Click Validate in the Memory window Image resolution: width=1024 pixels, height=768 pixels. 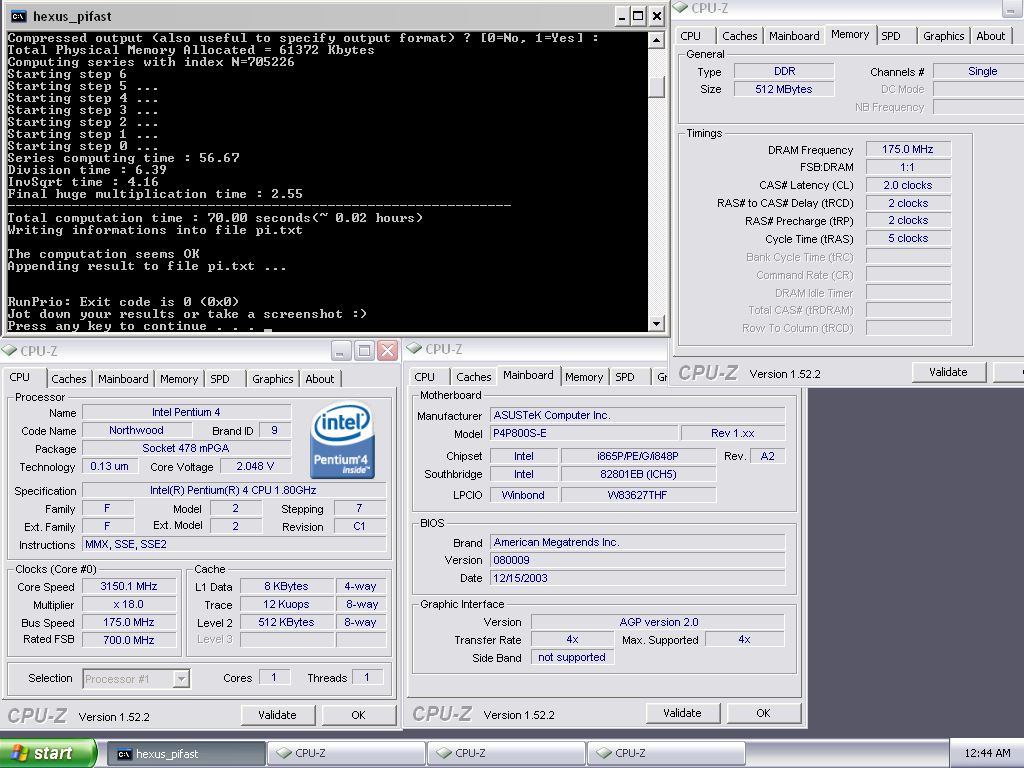pos(948,372)
